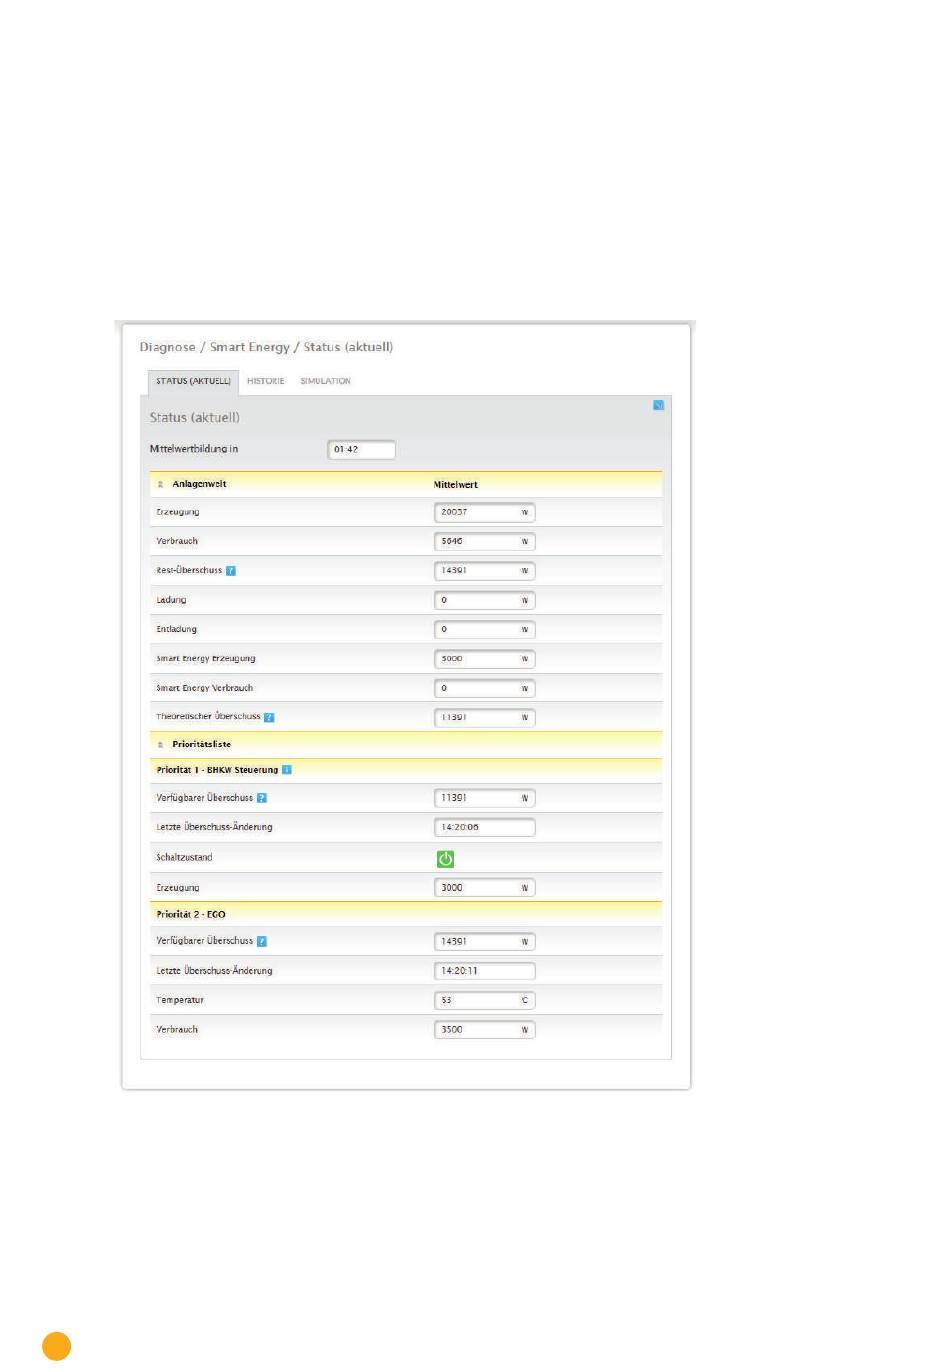Click the Temperatur row label
This screenshot has height=1369, width=950.
pyautogui.click(x=180, y=1000)
